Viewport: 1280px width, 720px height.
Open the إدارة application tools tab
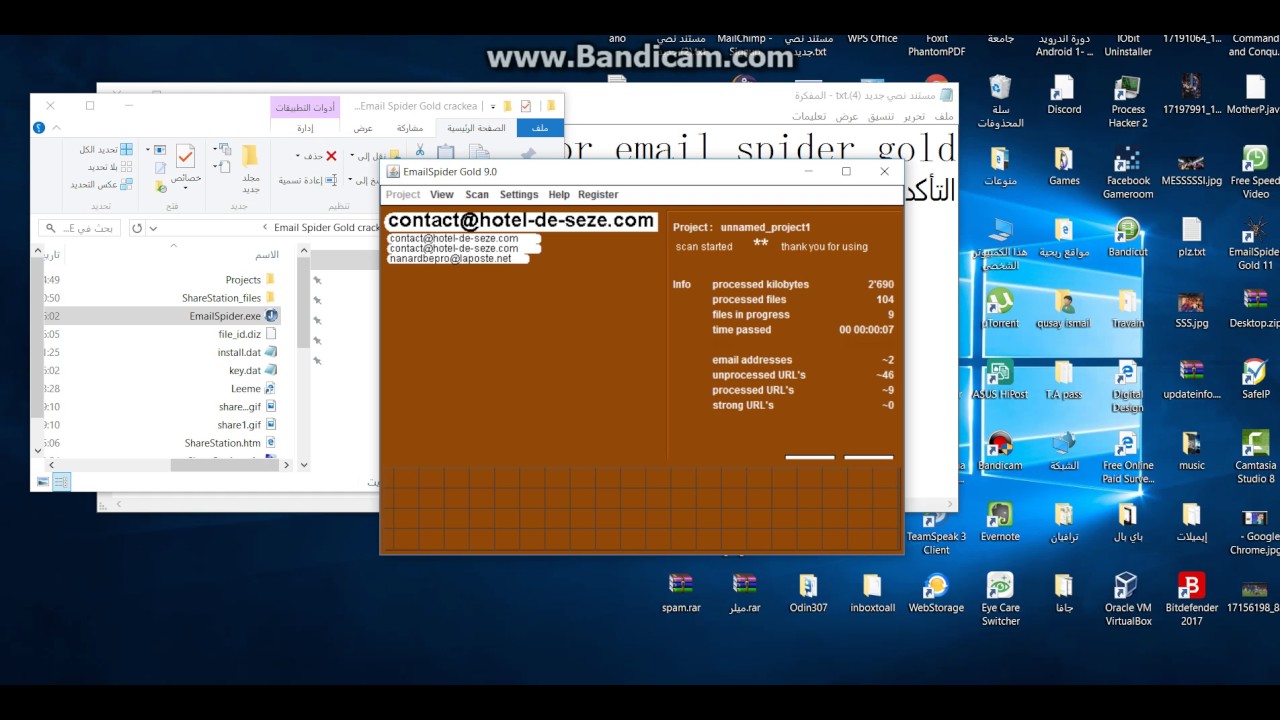tap(305, 128)
